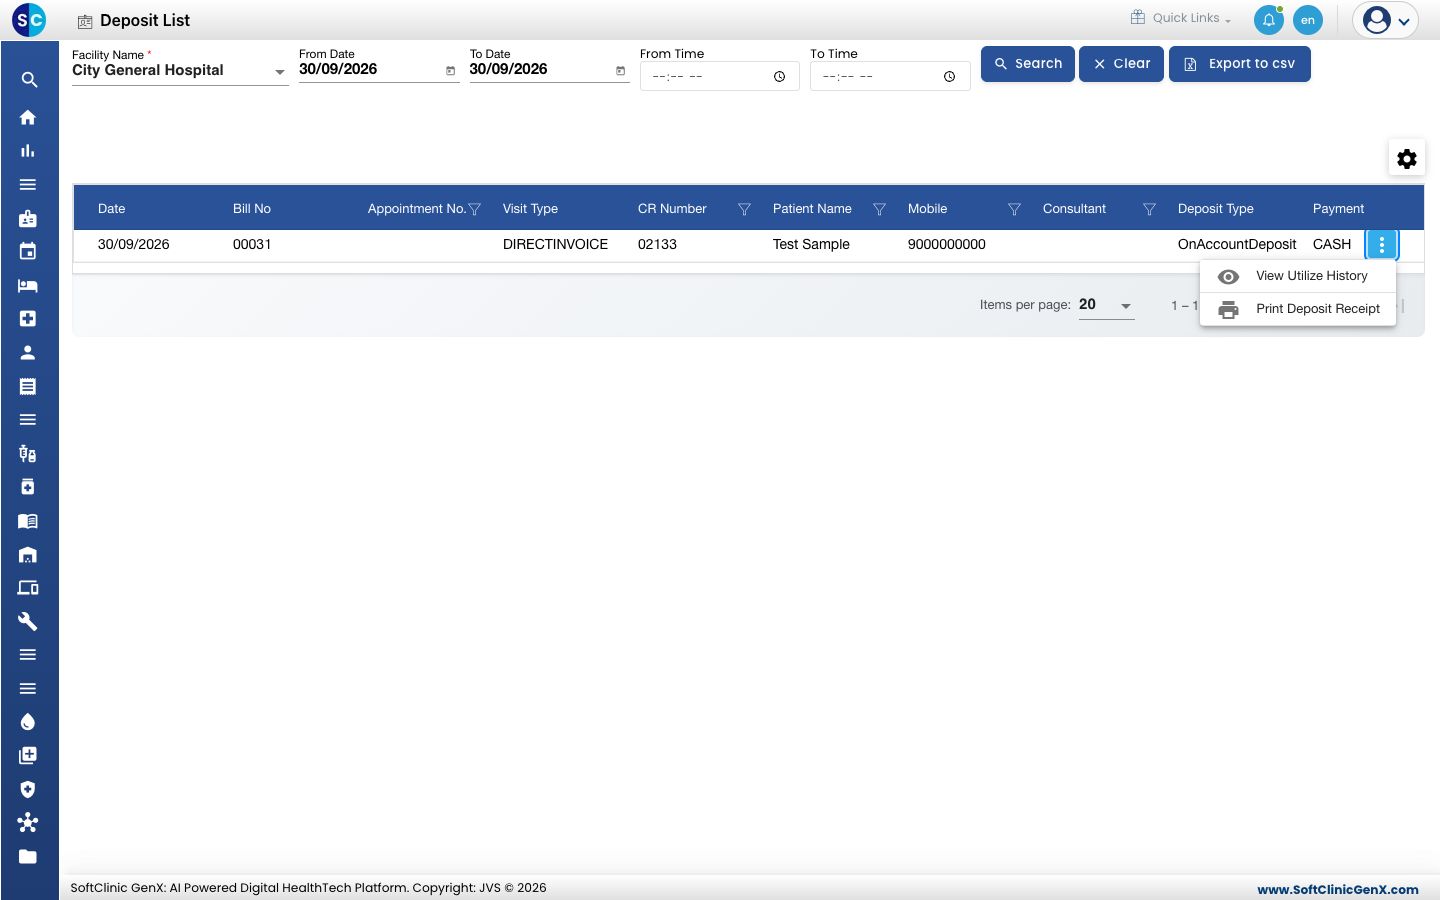Sort by the Bill No column header
The width and height of the screenshot is (1440, 900).
coord(252,209)
